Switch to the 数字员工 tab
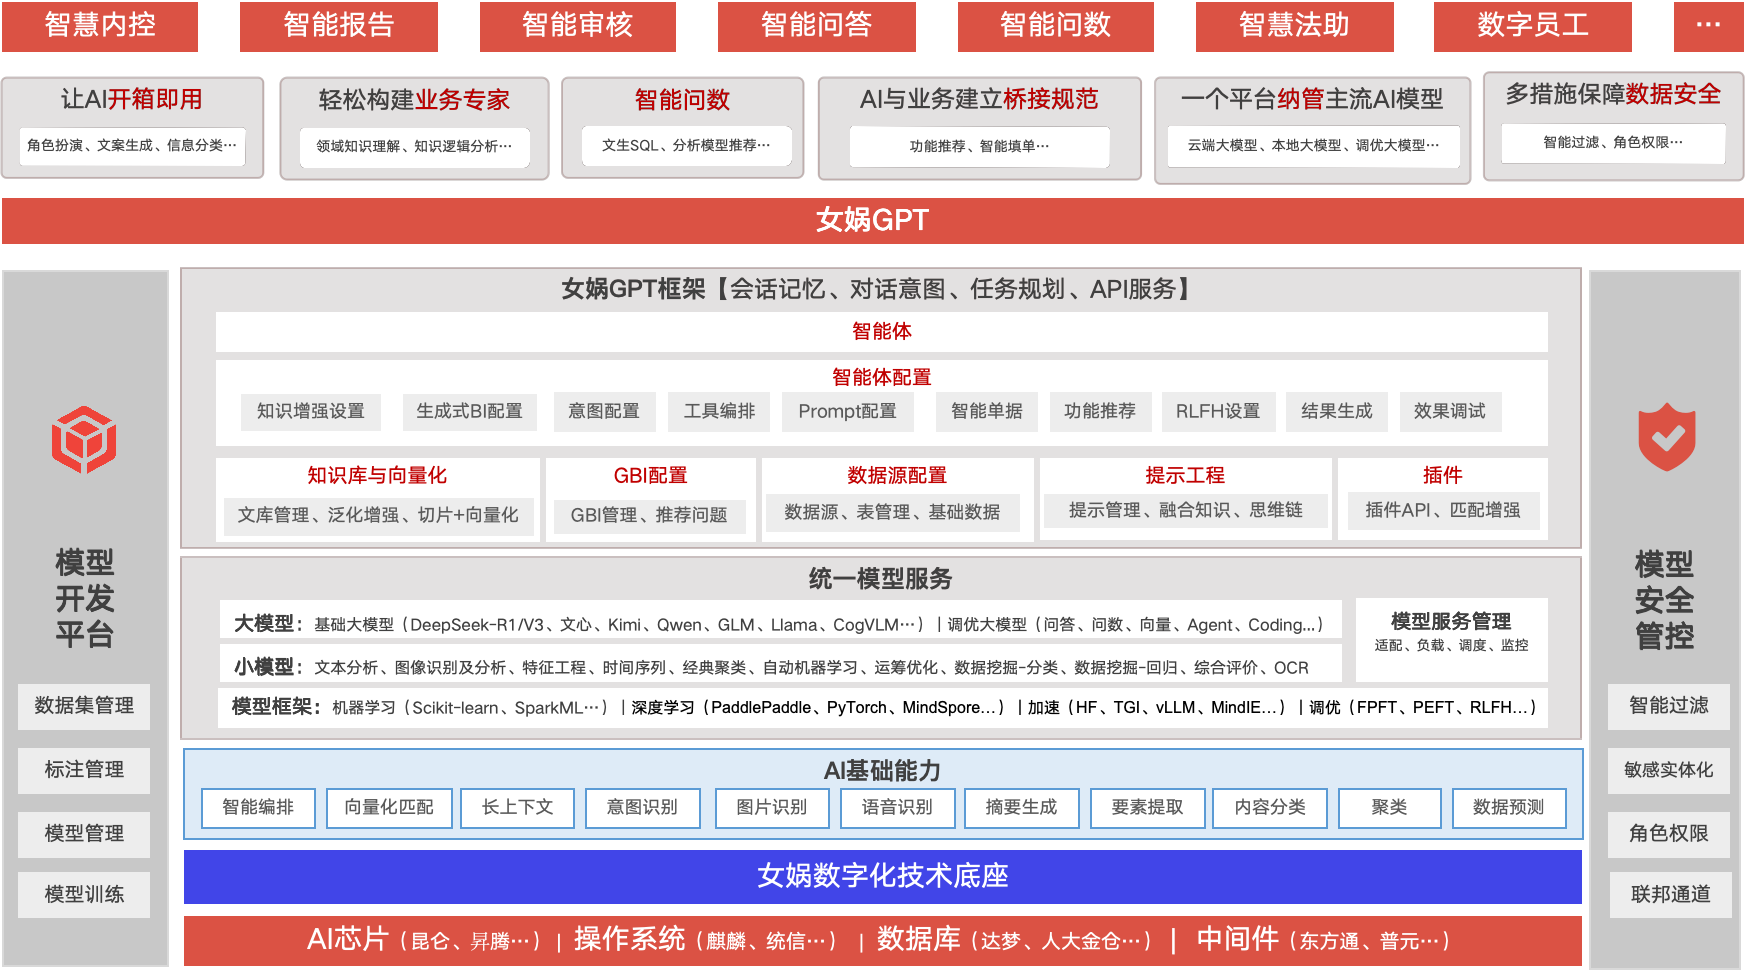Image resolution: width=1746 pixels, height=972 pixels. tap(1532, 25)
